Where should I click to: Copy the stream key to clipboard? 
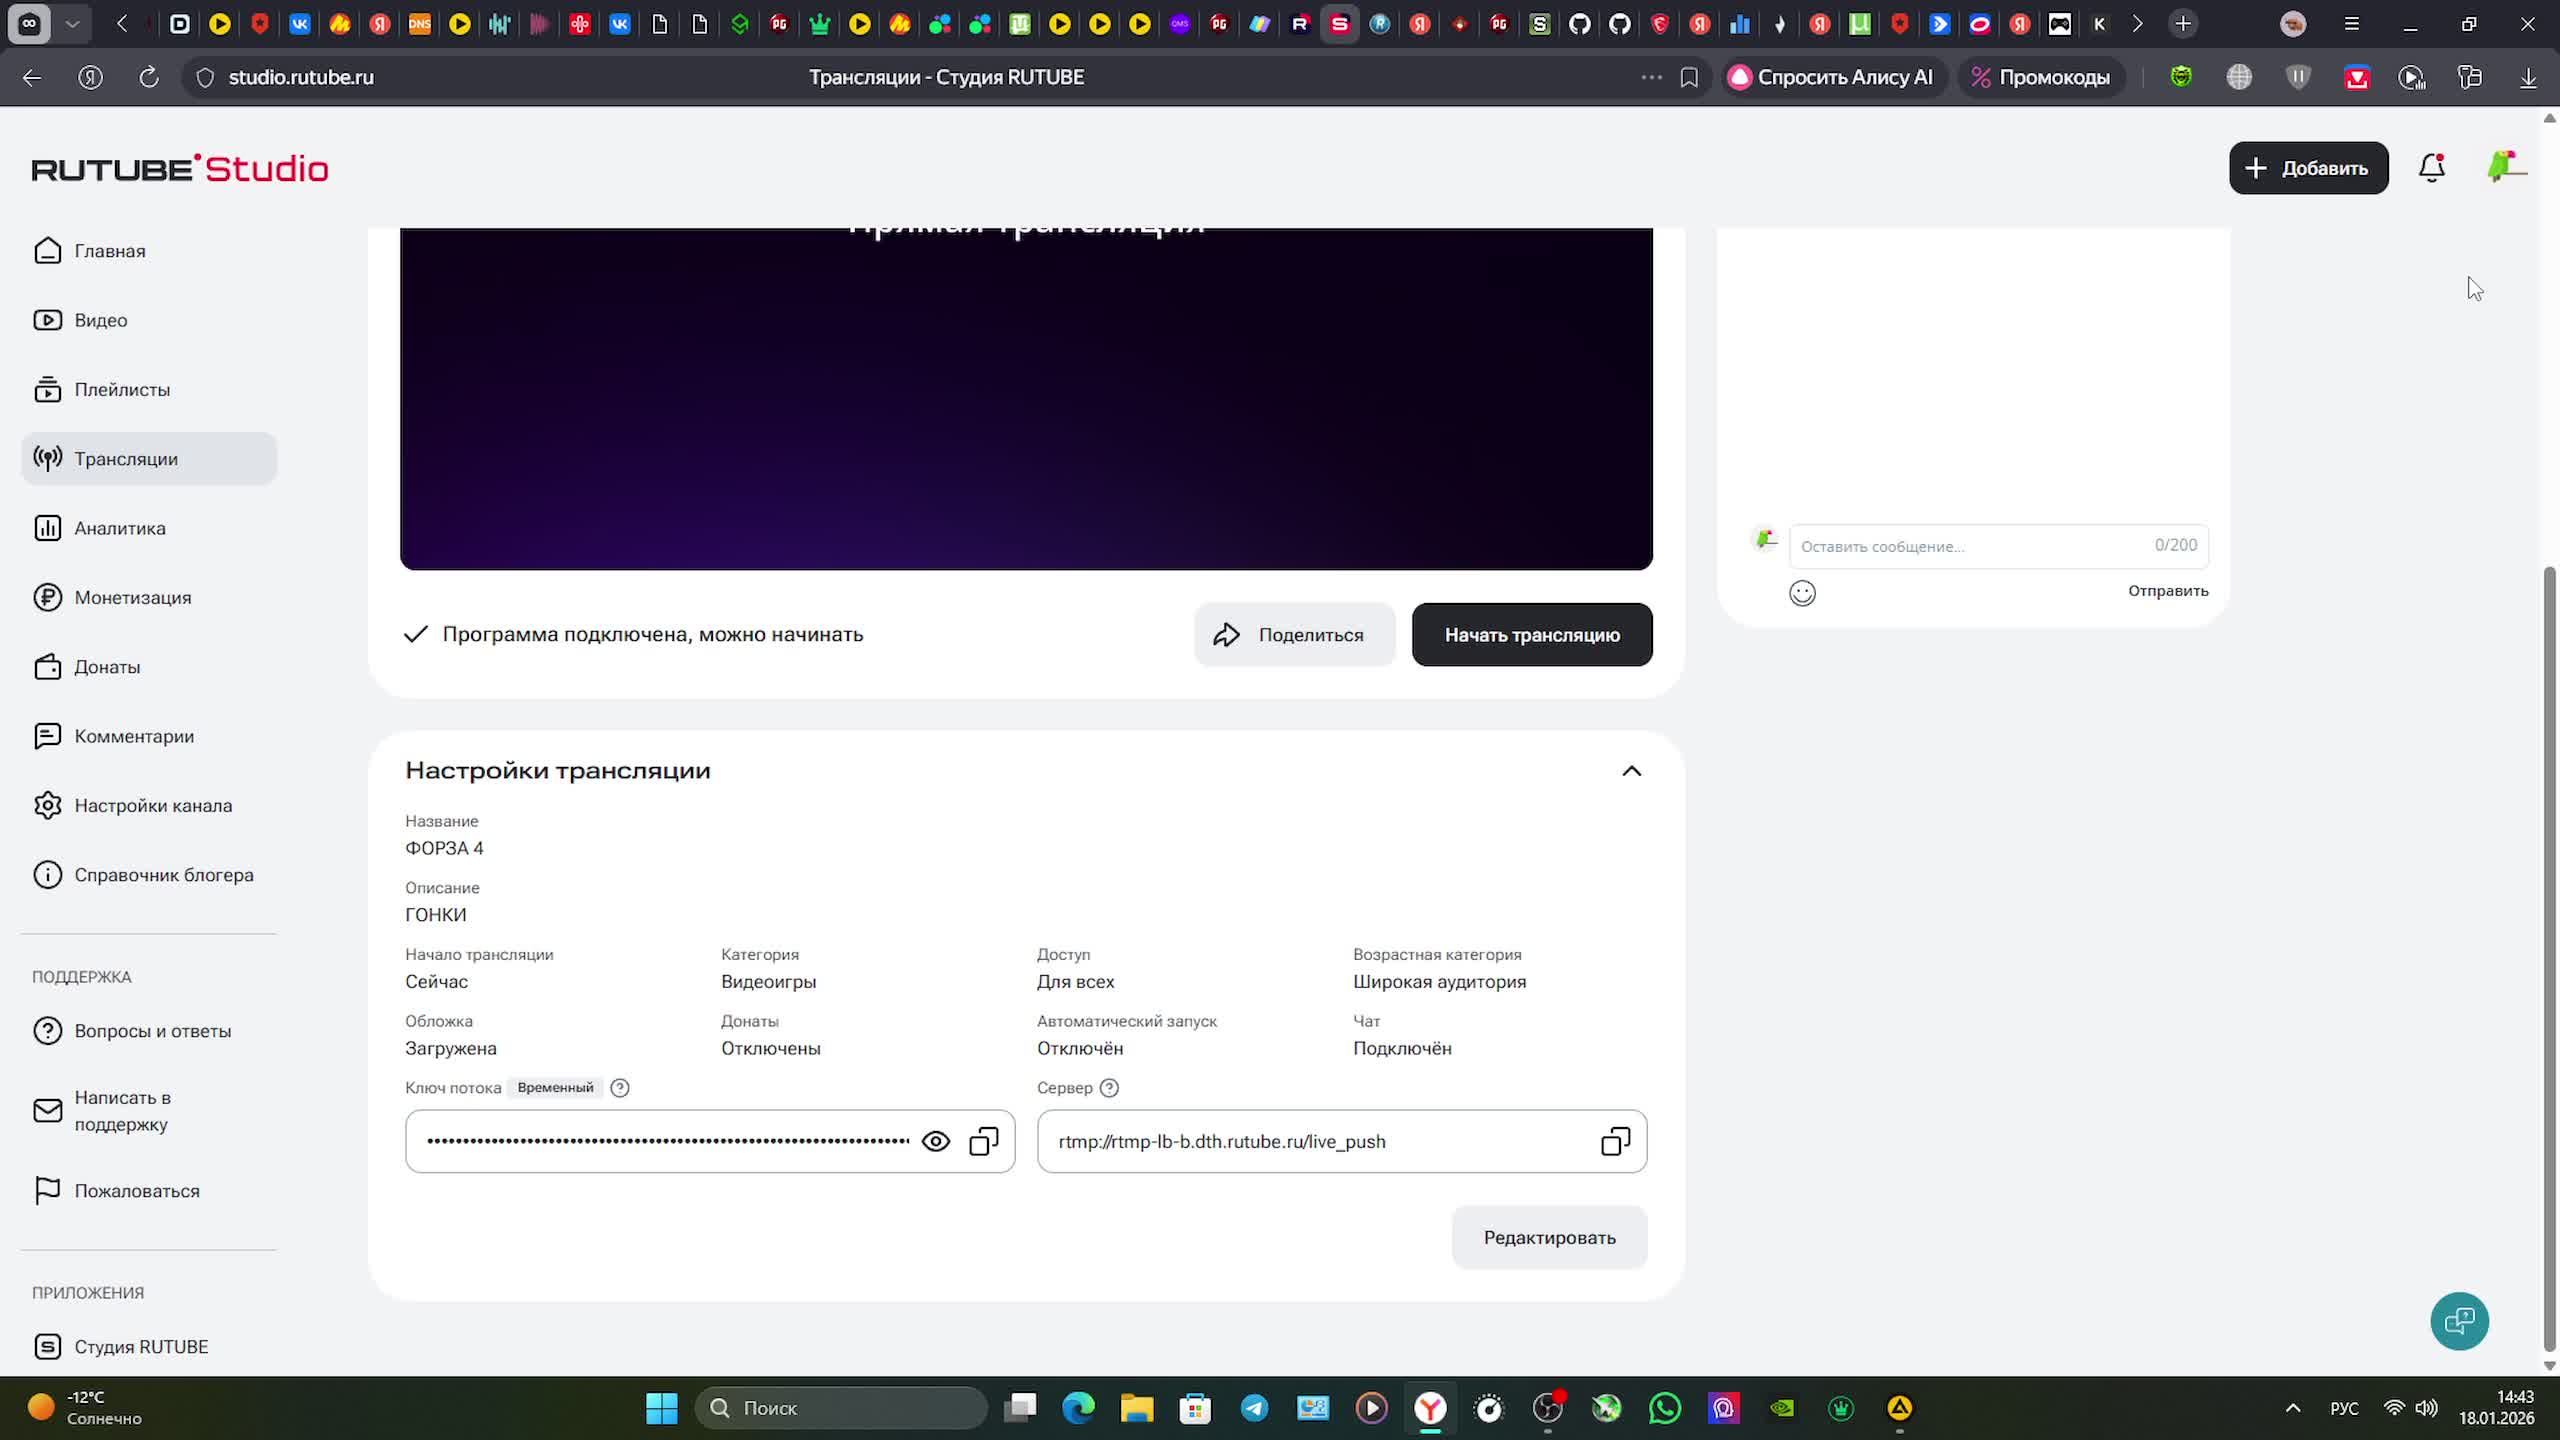984,1141
